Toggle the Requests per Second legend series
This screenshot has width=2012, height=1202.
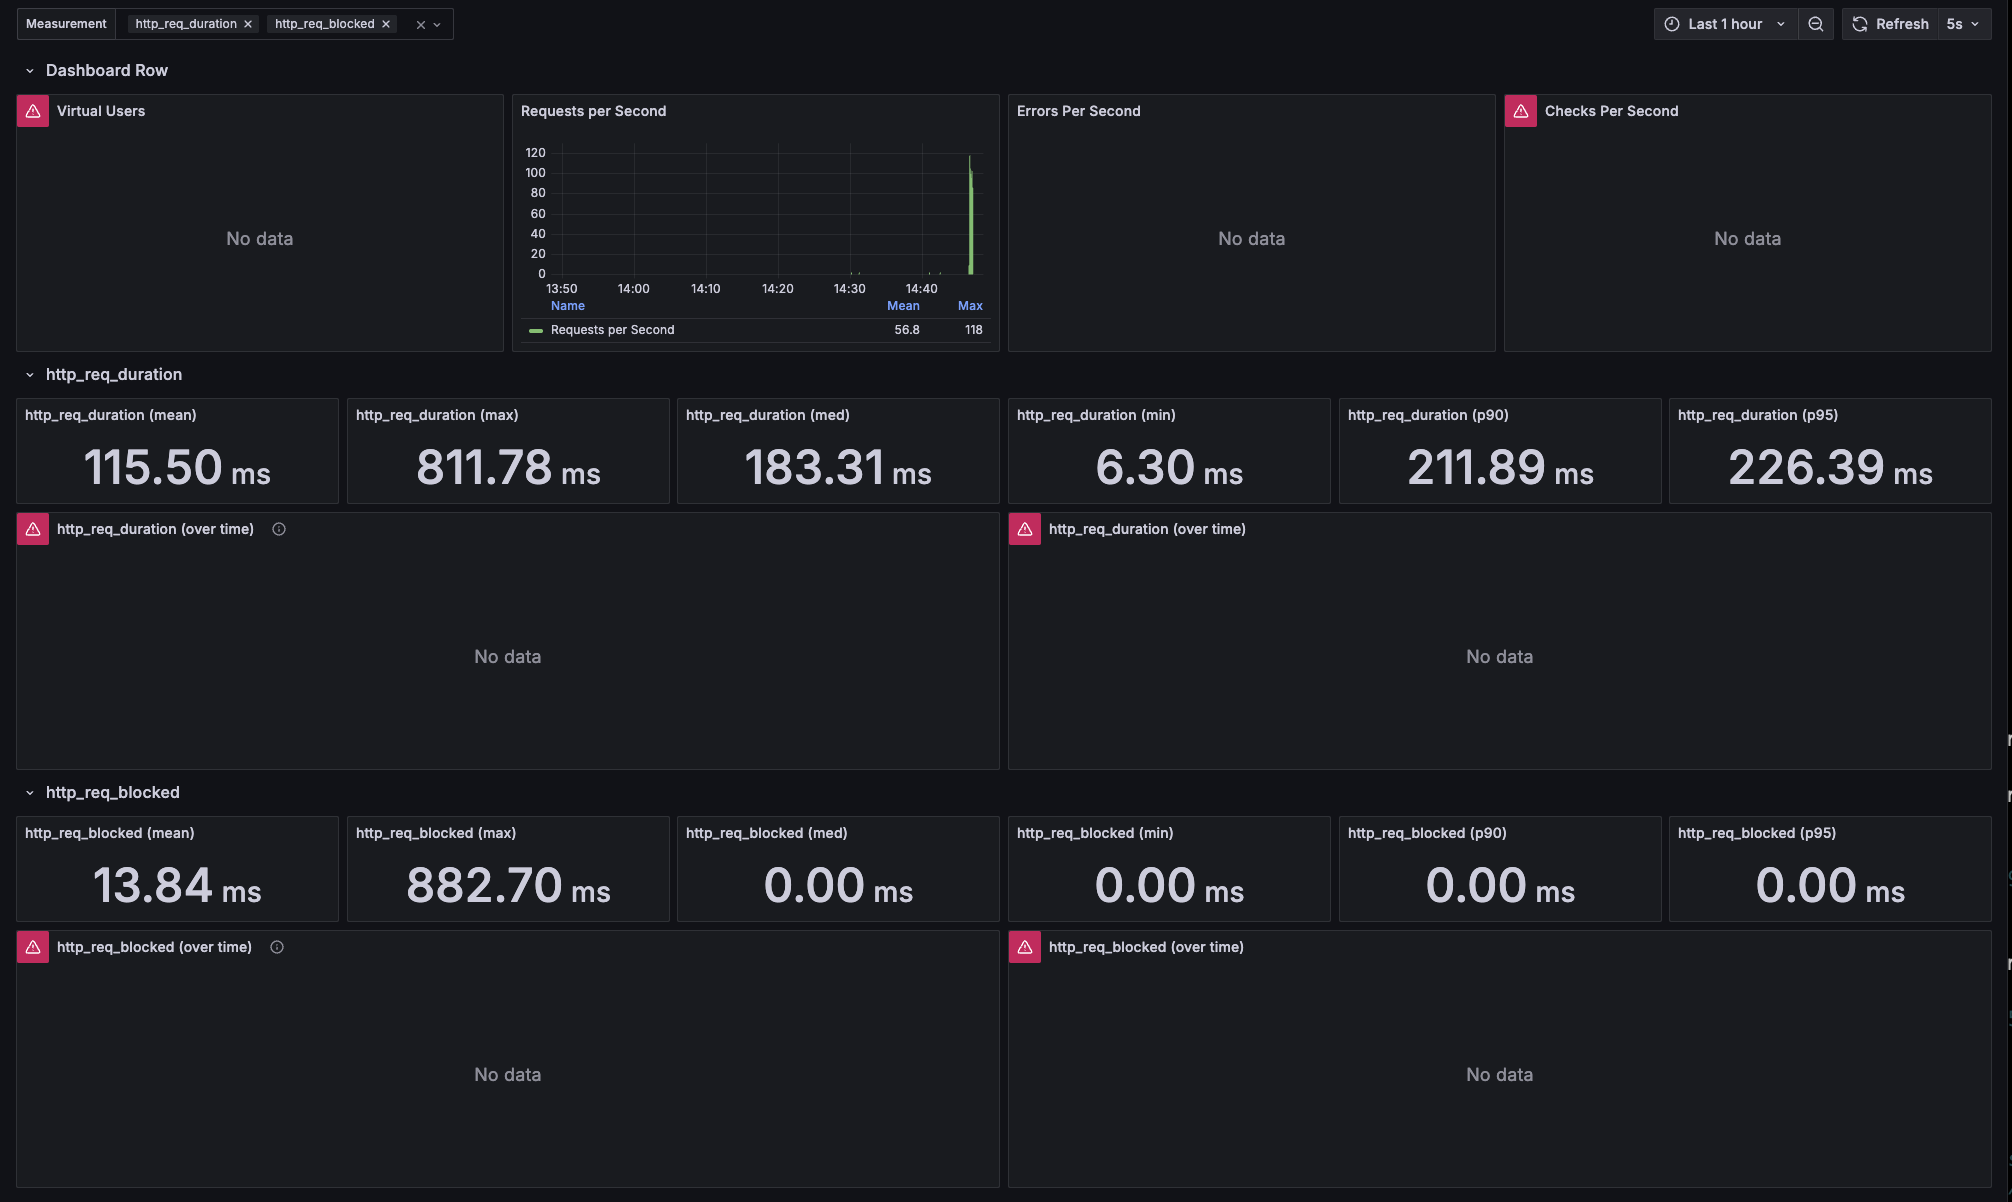(x=612, y=330)
